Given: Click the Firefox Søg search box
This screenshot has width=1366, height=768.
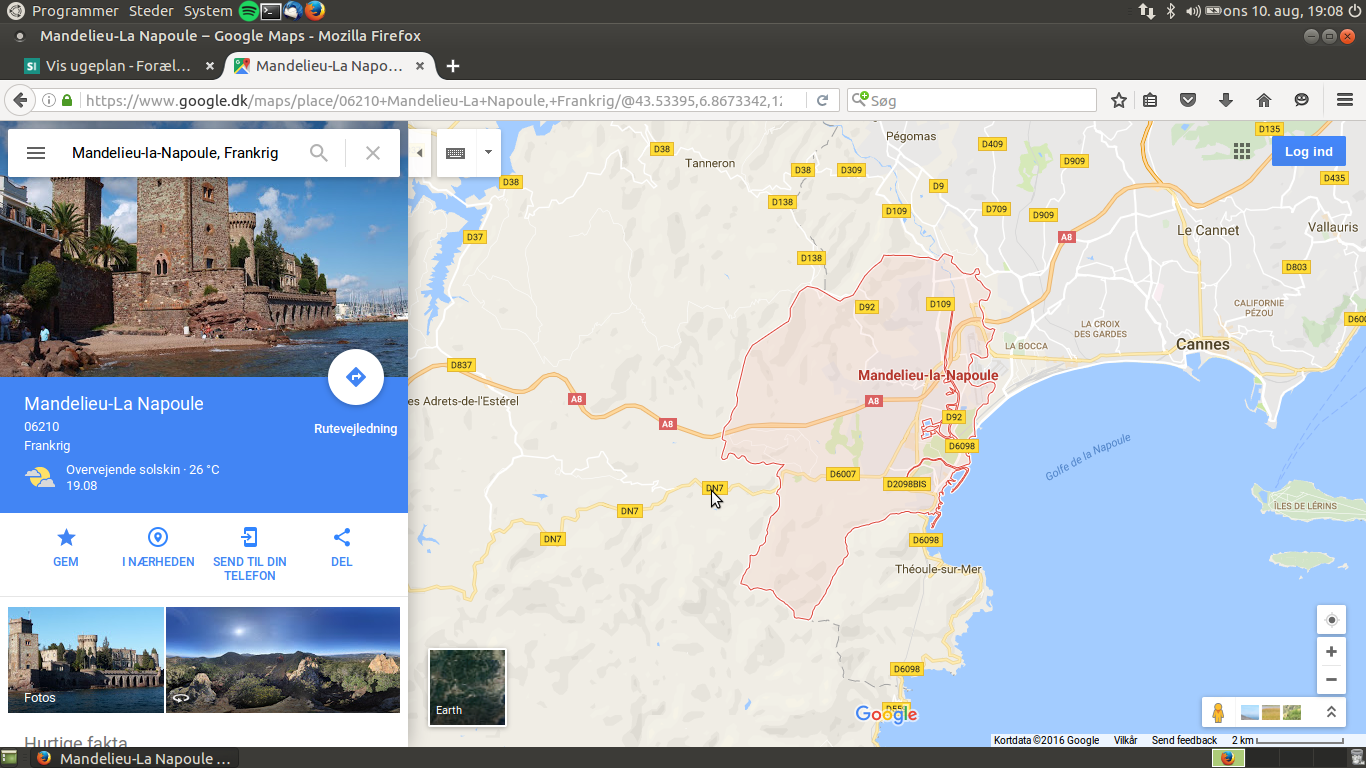Looking at the screenshot, I should click(x=972, y=100).
